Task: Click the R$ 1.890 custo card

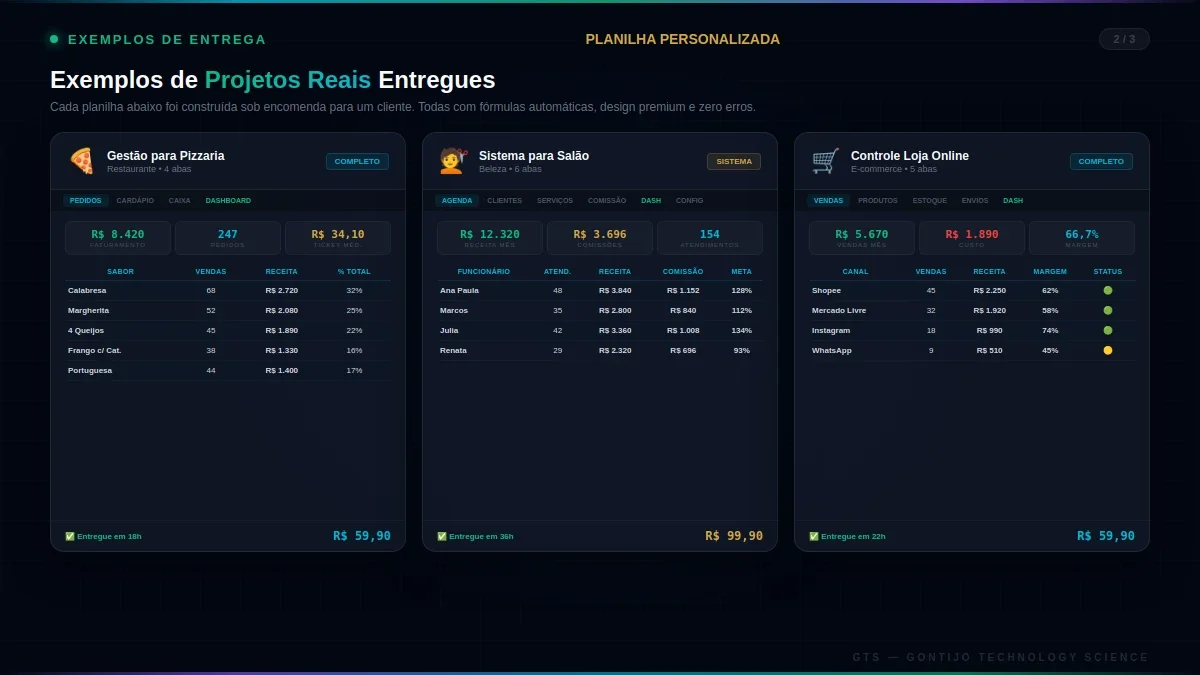Action: click(x=972, y=238)
